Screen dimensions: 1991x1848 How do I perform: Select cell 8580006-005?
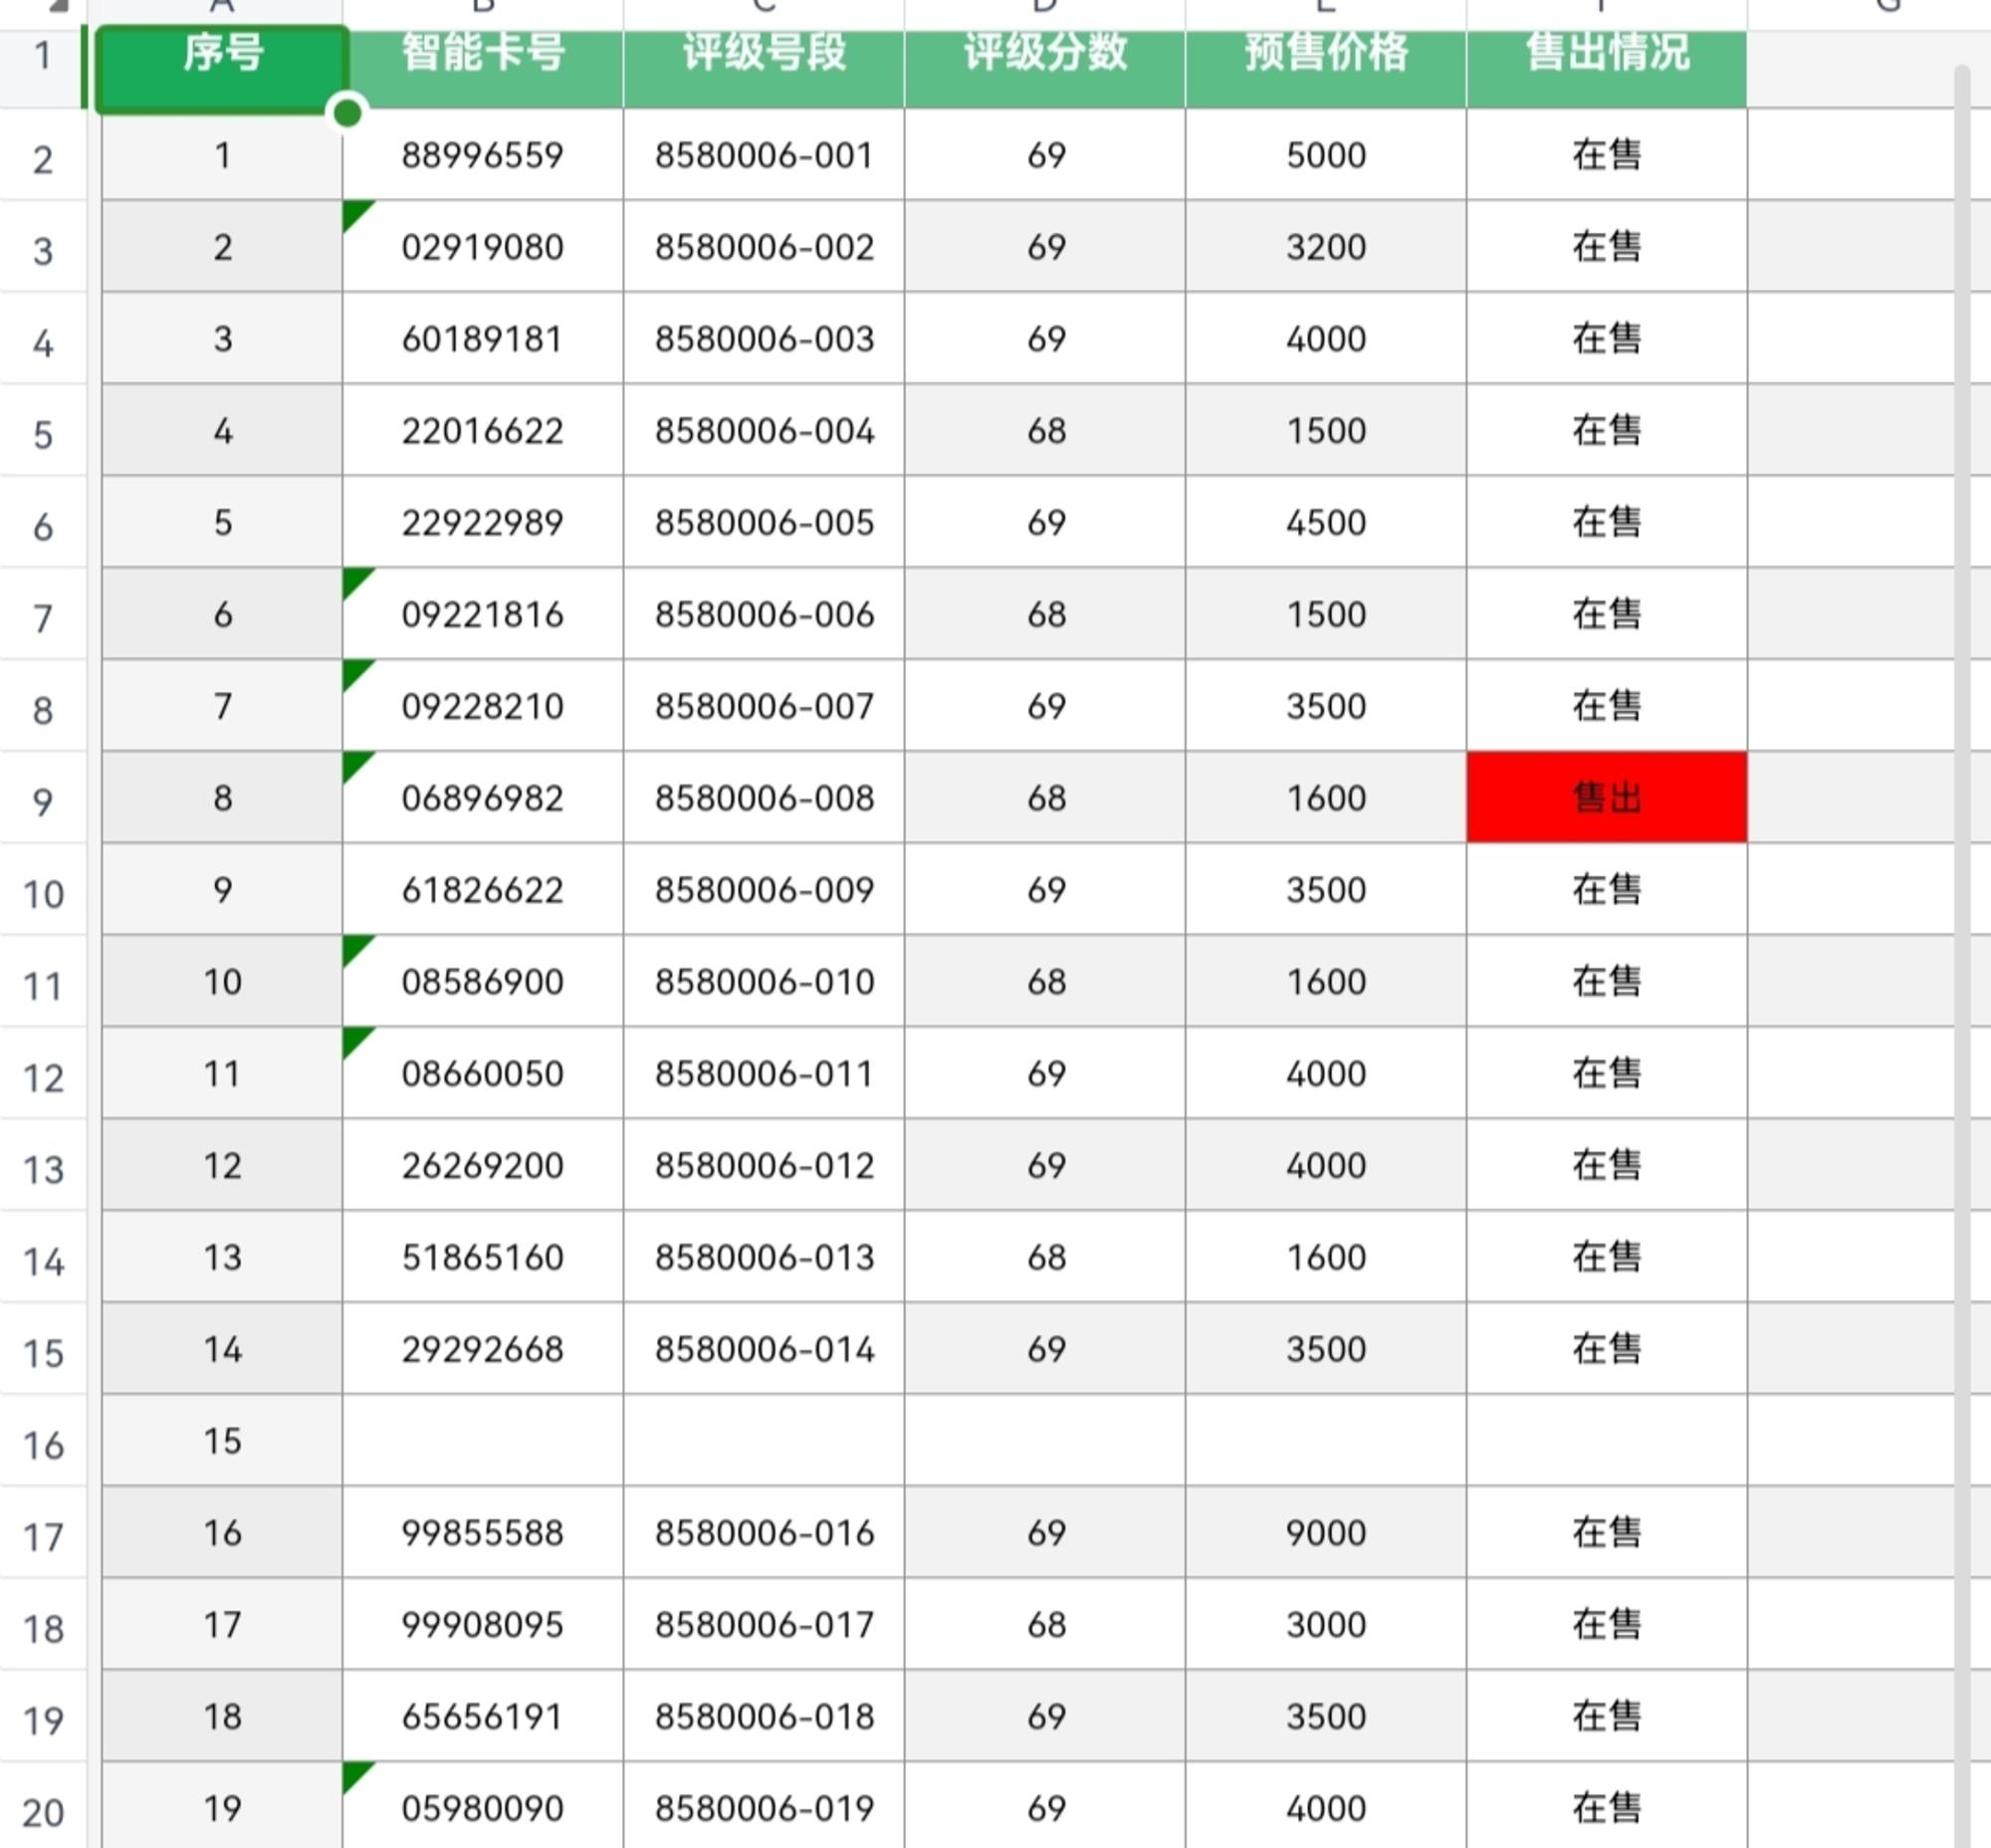click(x=764, y=522)
